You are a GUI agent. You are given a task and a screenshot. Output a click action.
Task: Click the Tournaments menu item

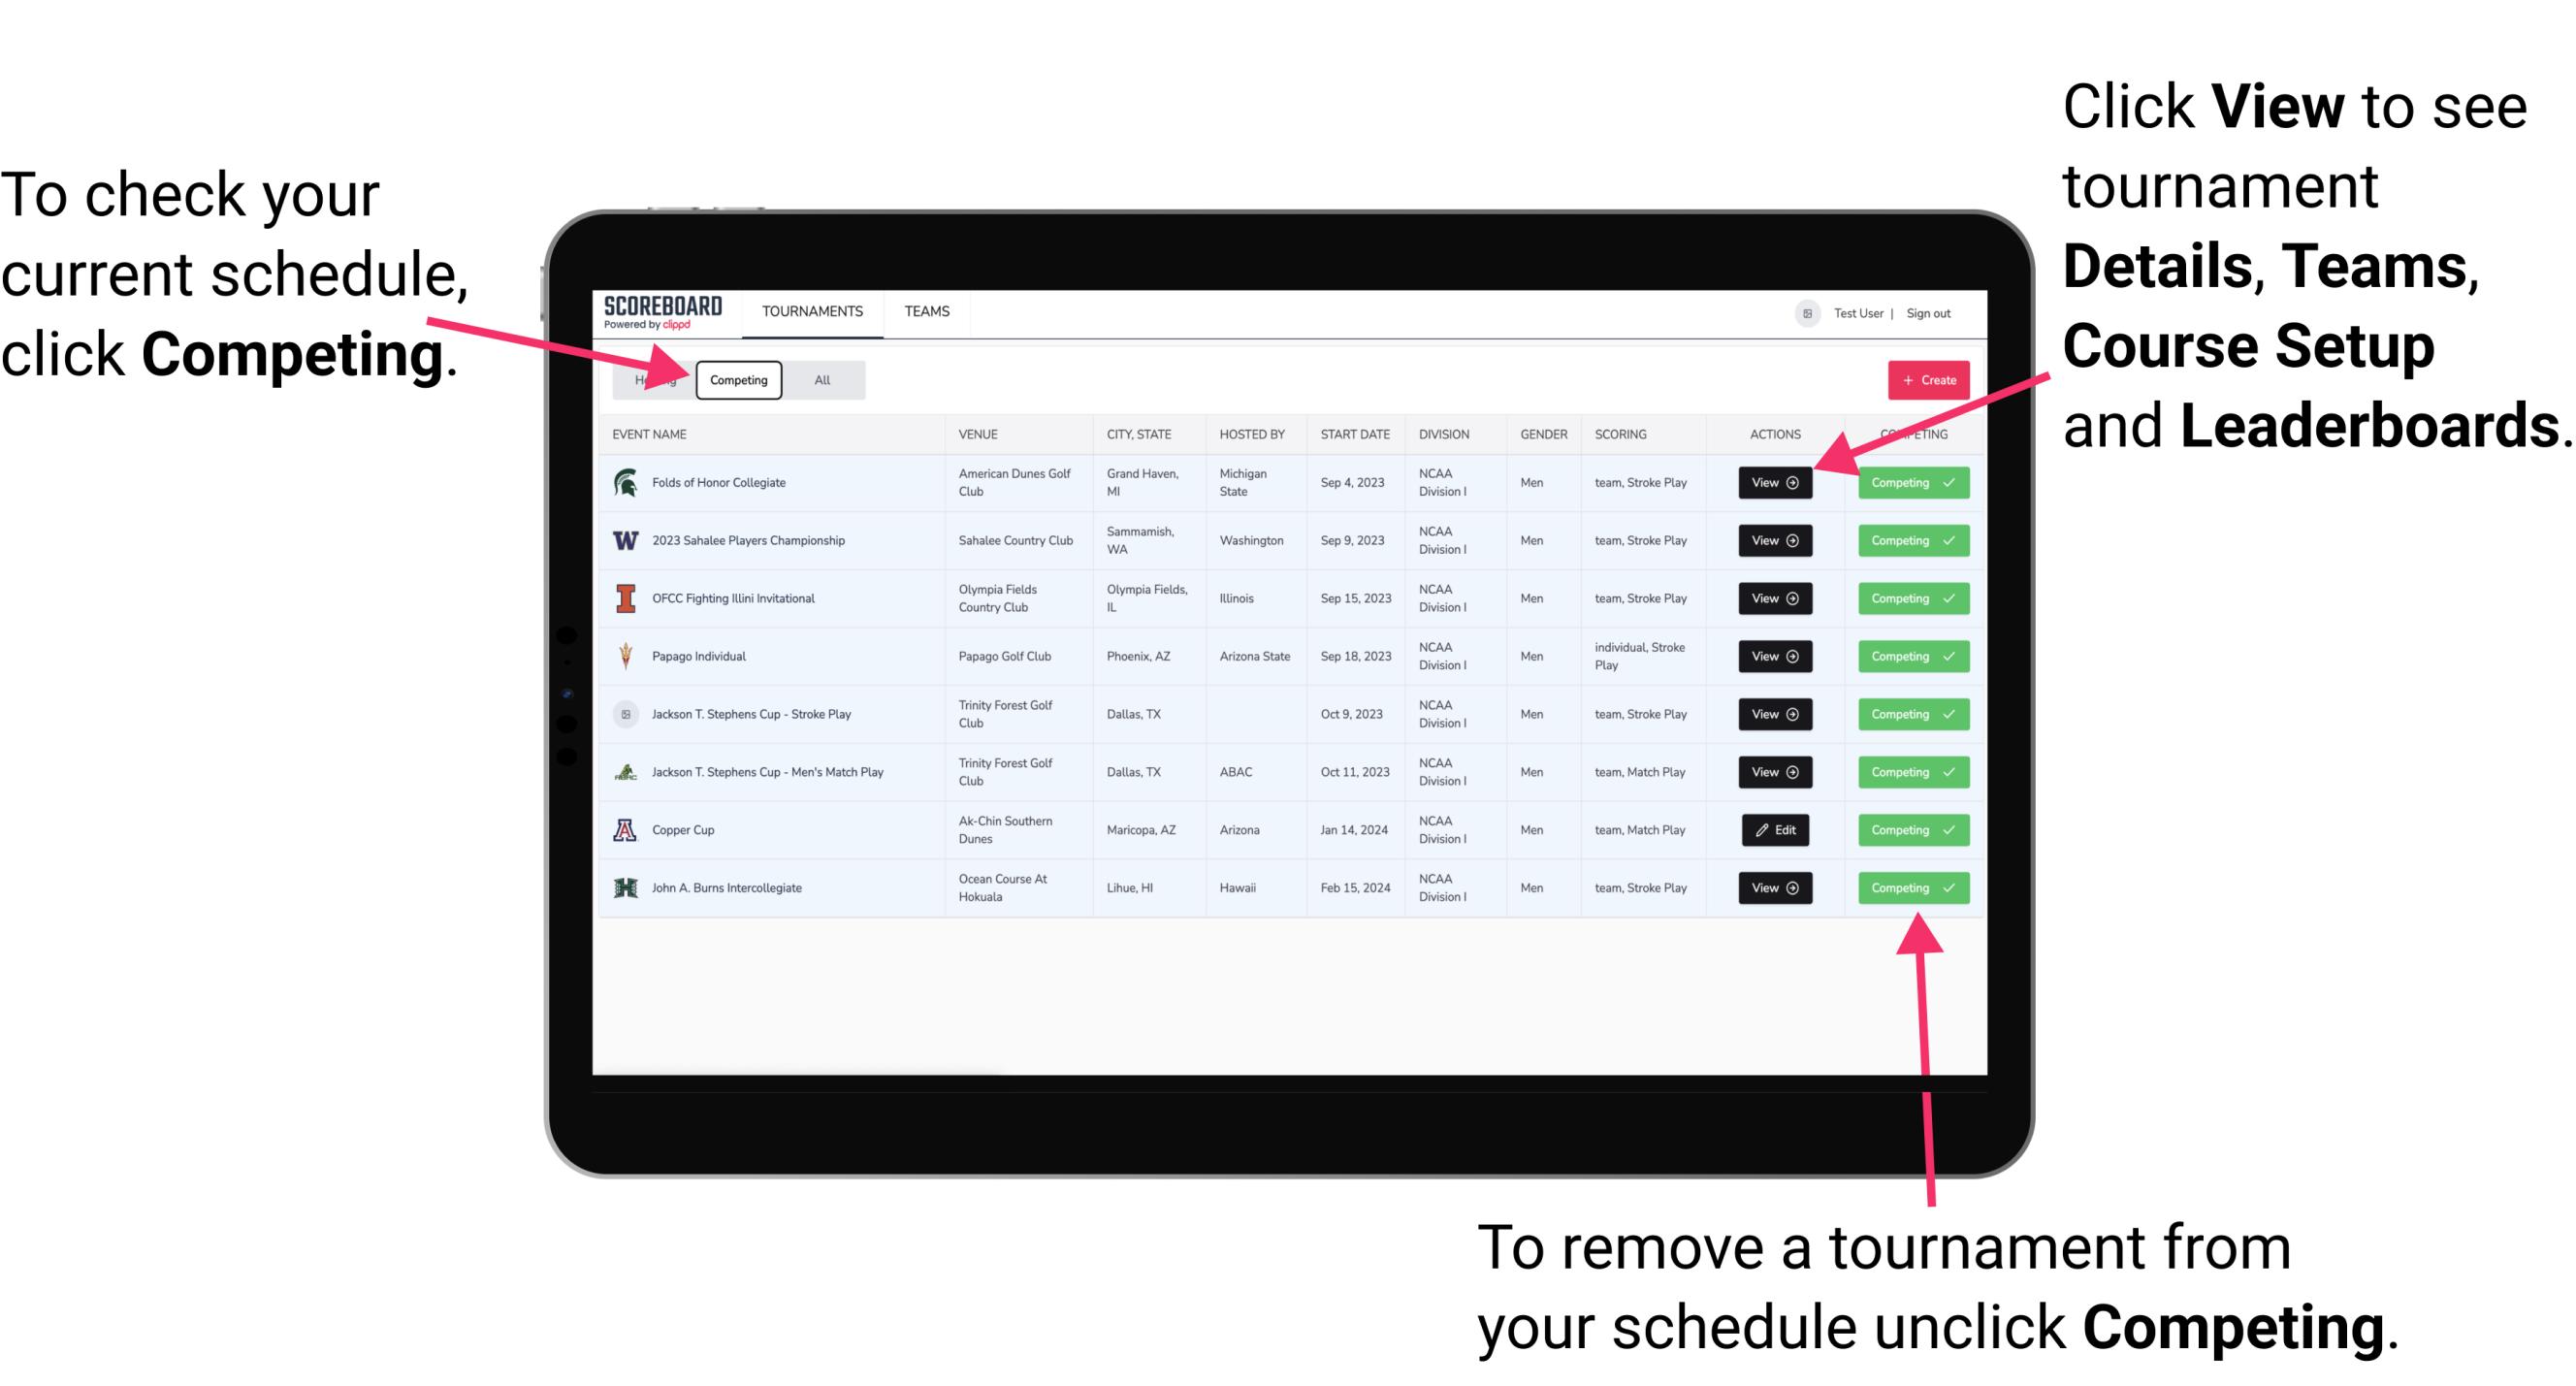coord(814,310)
